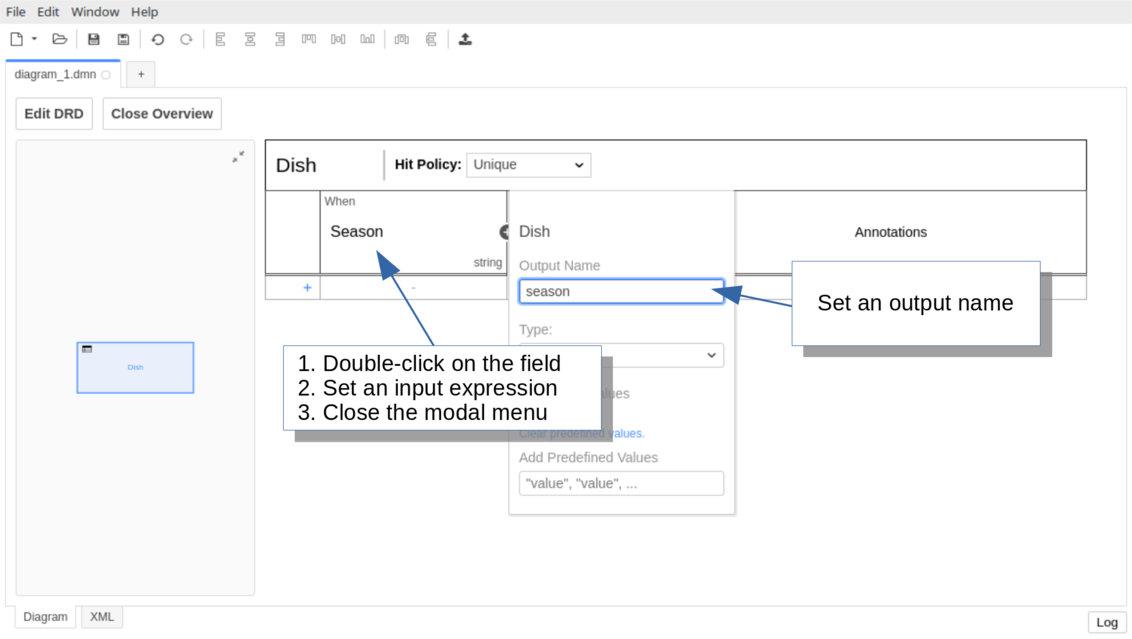Switch to the XML tab

tap(102, 617)
